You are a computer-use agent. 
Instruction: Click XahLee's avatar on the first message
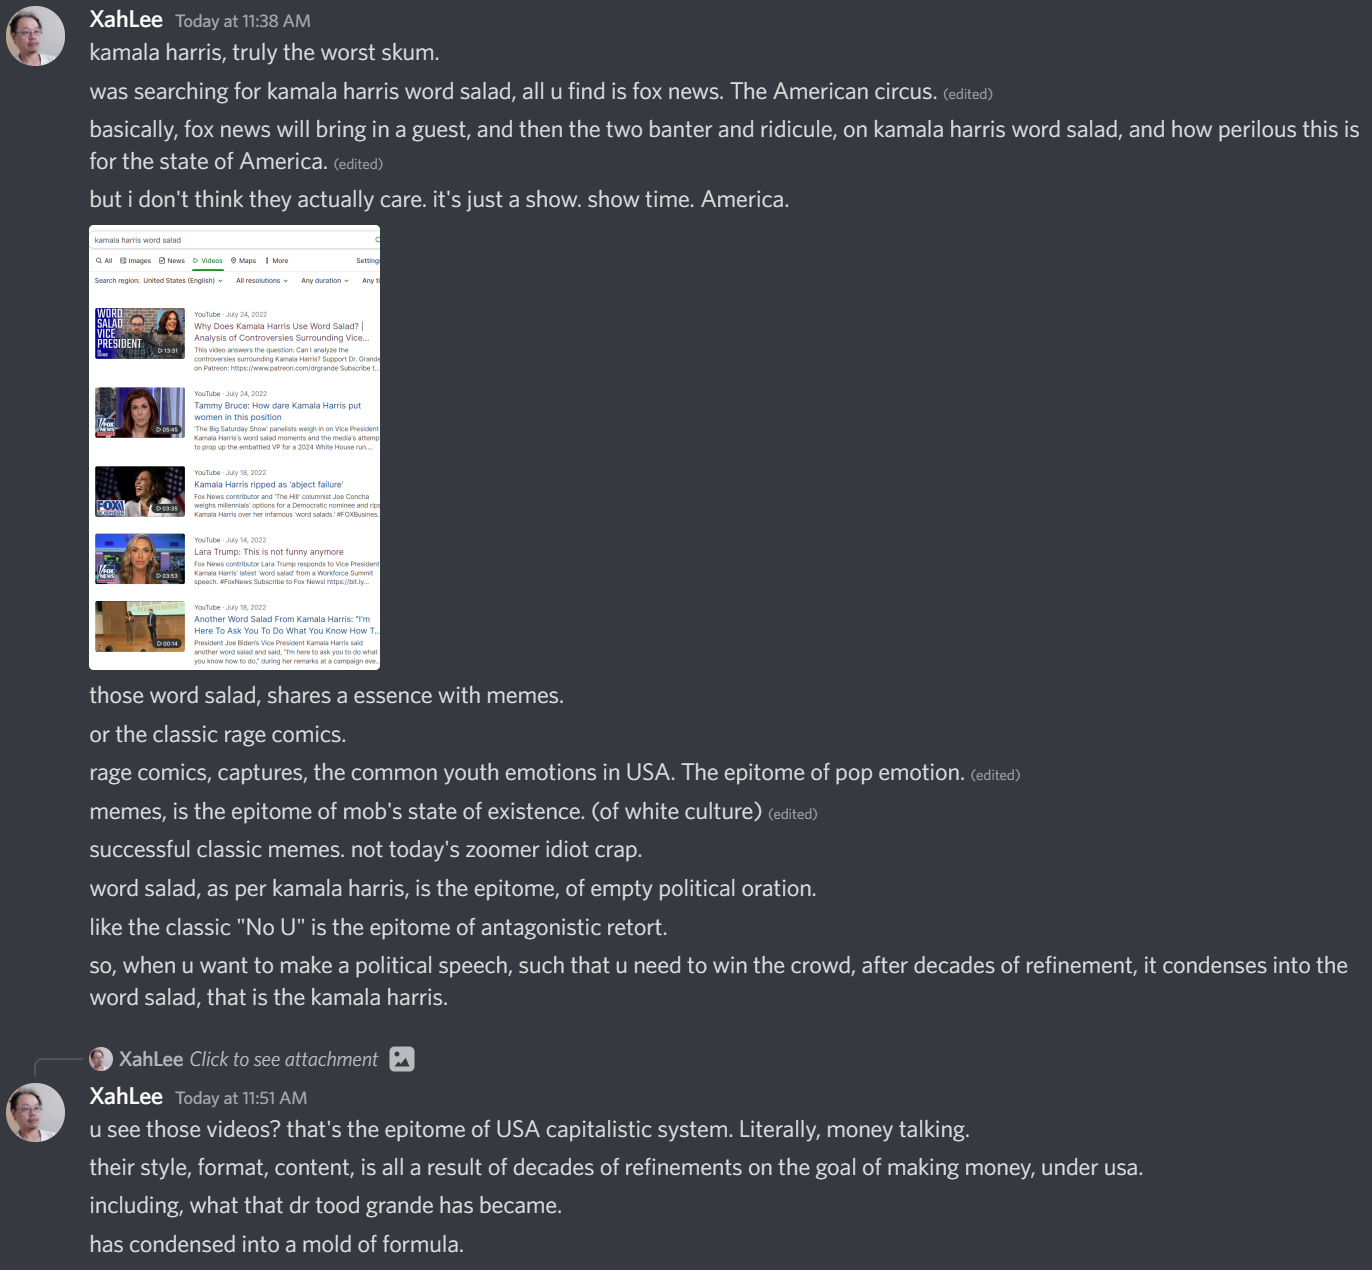tap(36, 36)
